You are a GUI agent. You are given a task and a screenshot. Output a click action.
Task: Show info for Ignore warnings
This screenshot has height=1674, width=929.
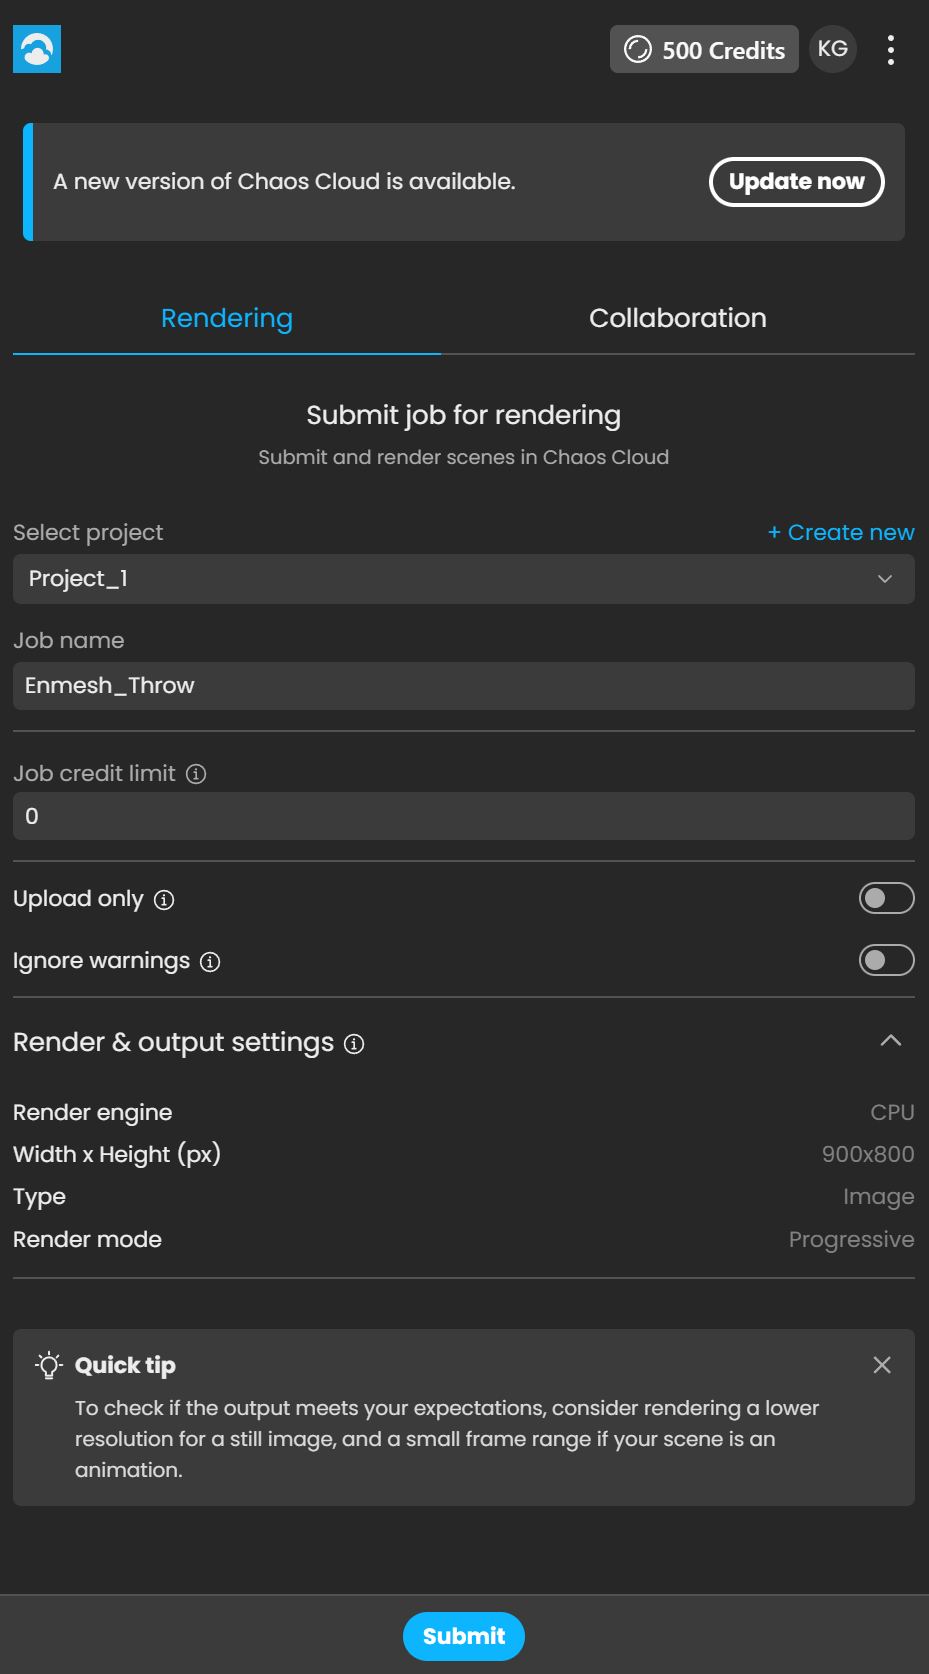[x=210, y=962]
